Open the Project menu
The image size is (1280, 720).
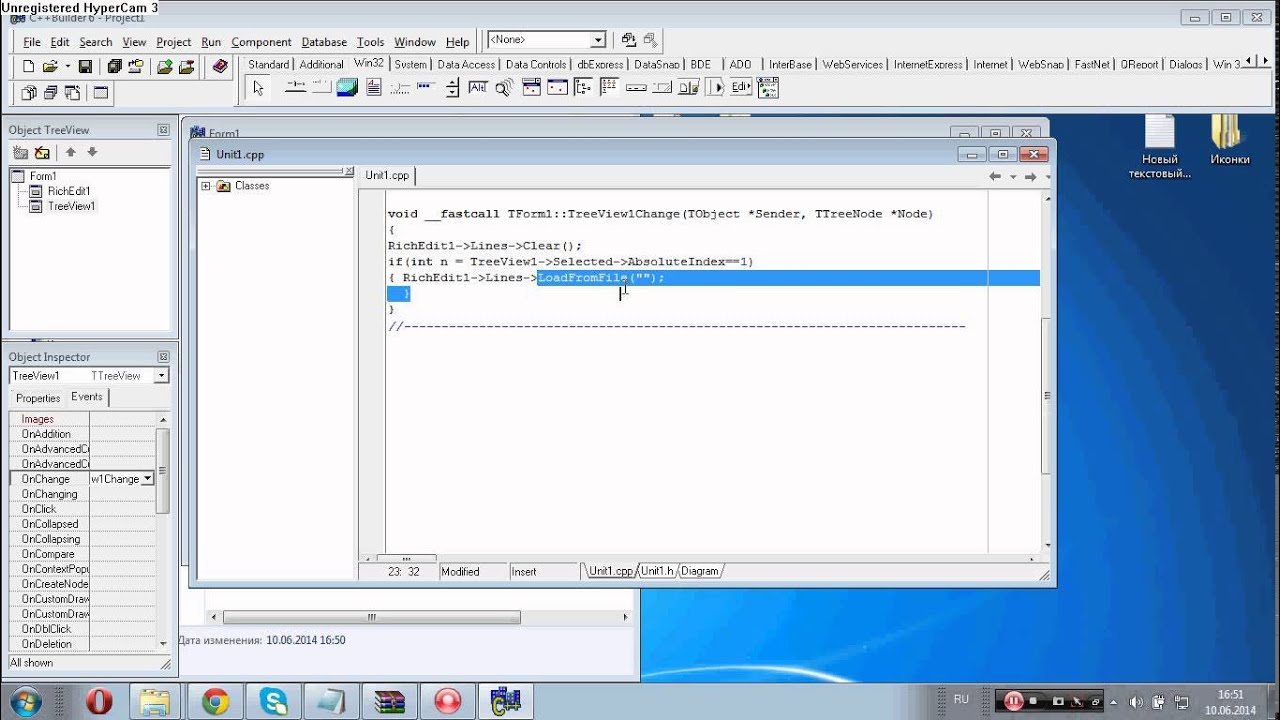click(173, 42)
